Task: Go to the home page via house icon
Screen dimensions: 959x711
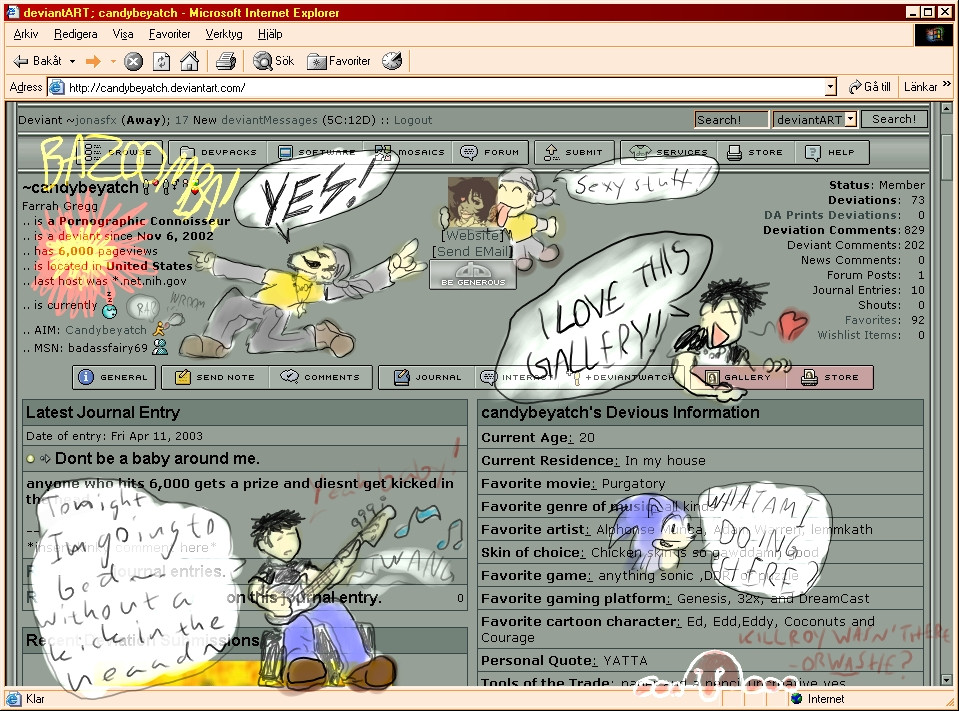Action: 190,61
